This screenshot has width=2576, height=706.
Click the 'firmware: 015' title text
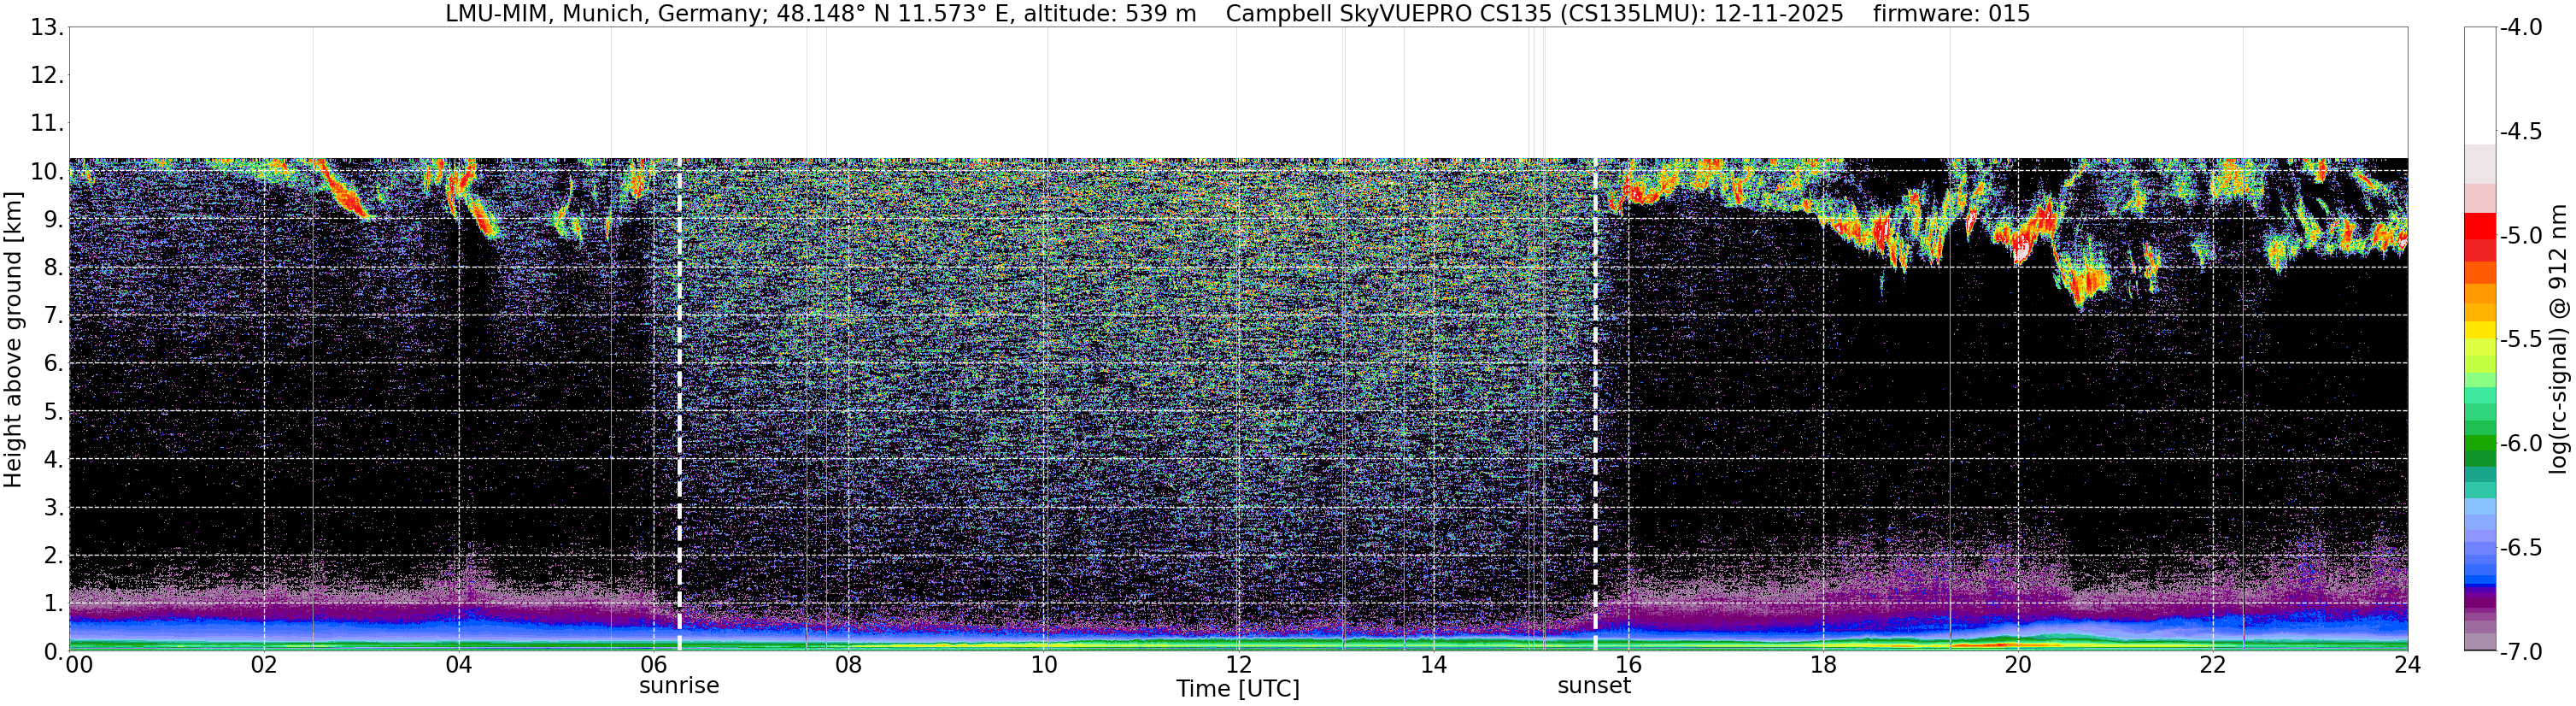1951,13
